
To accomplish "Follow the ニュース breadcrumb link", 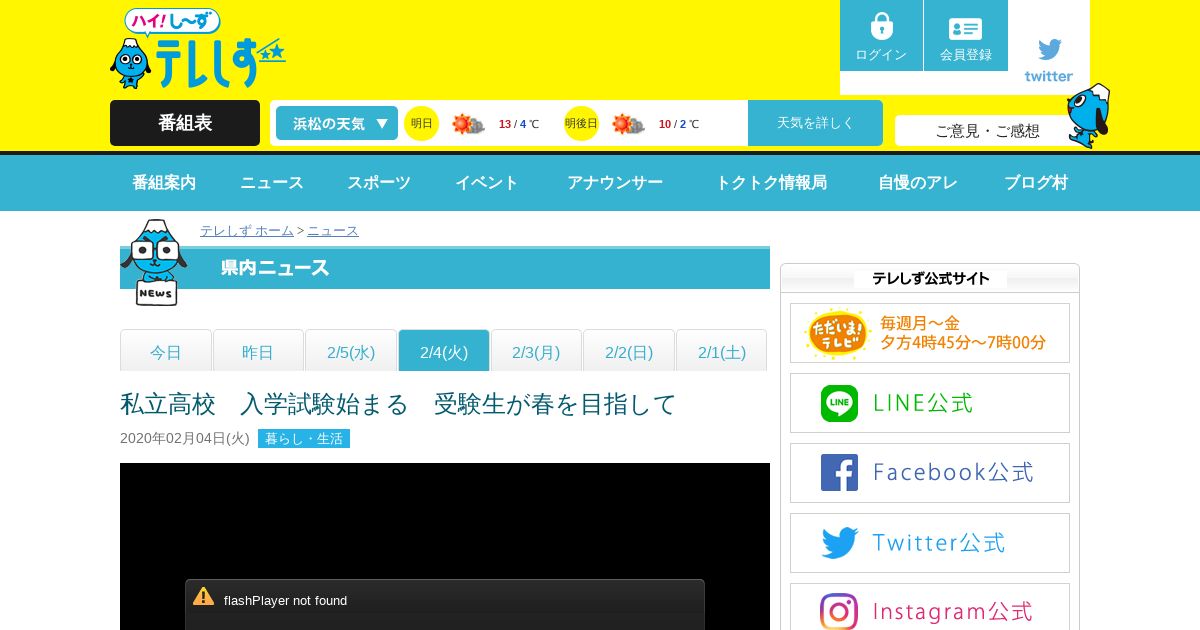I will (333, 231).
